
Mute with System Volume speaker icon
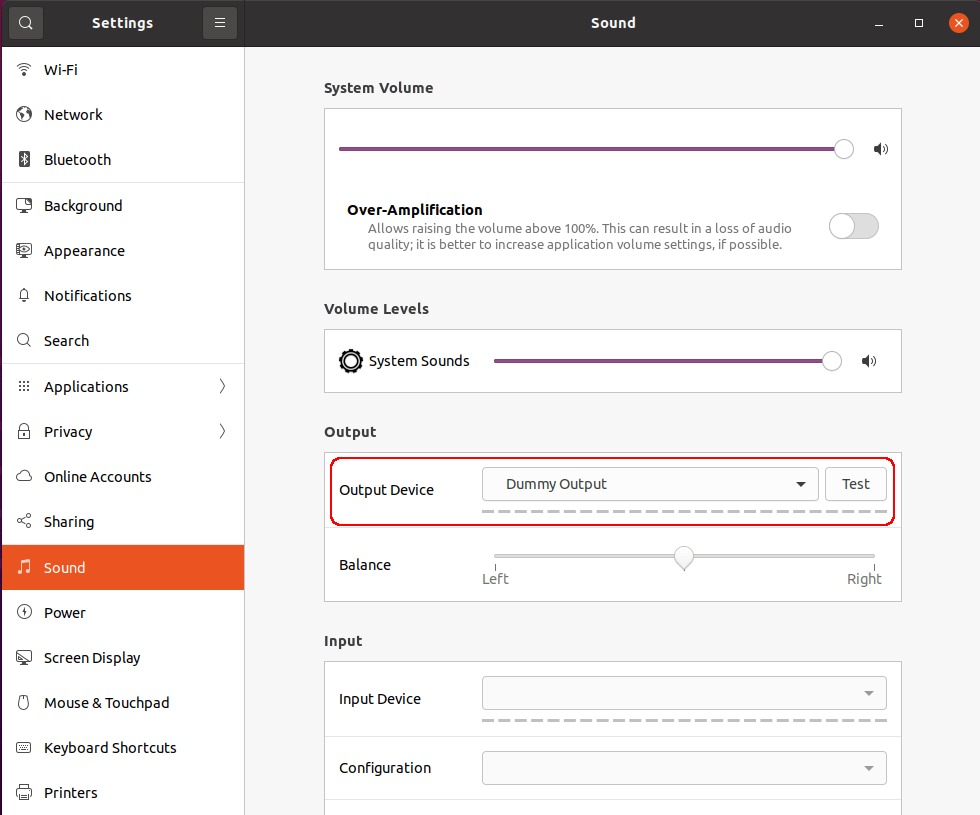[880, 150]
